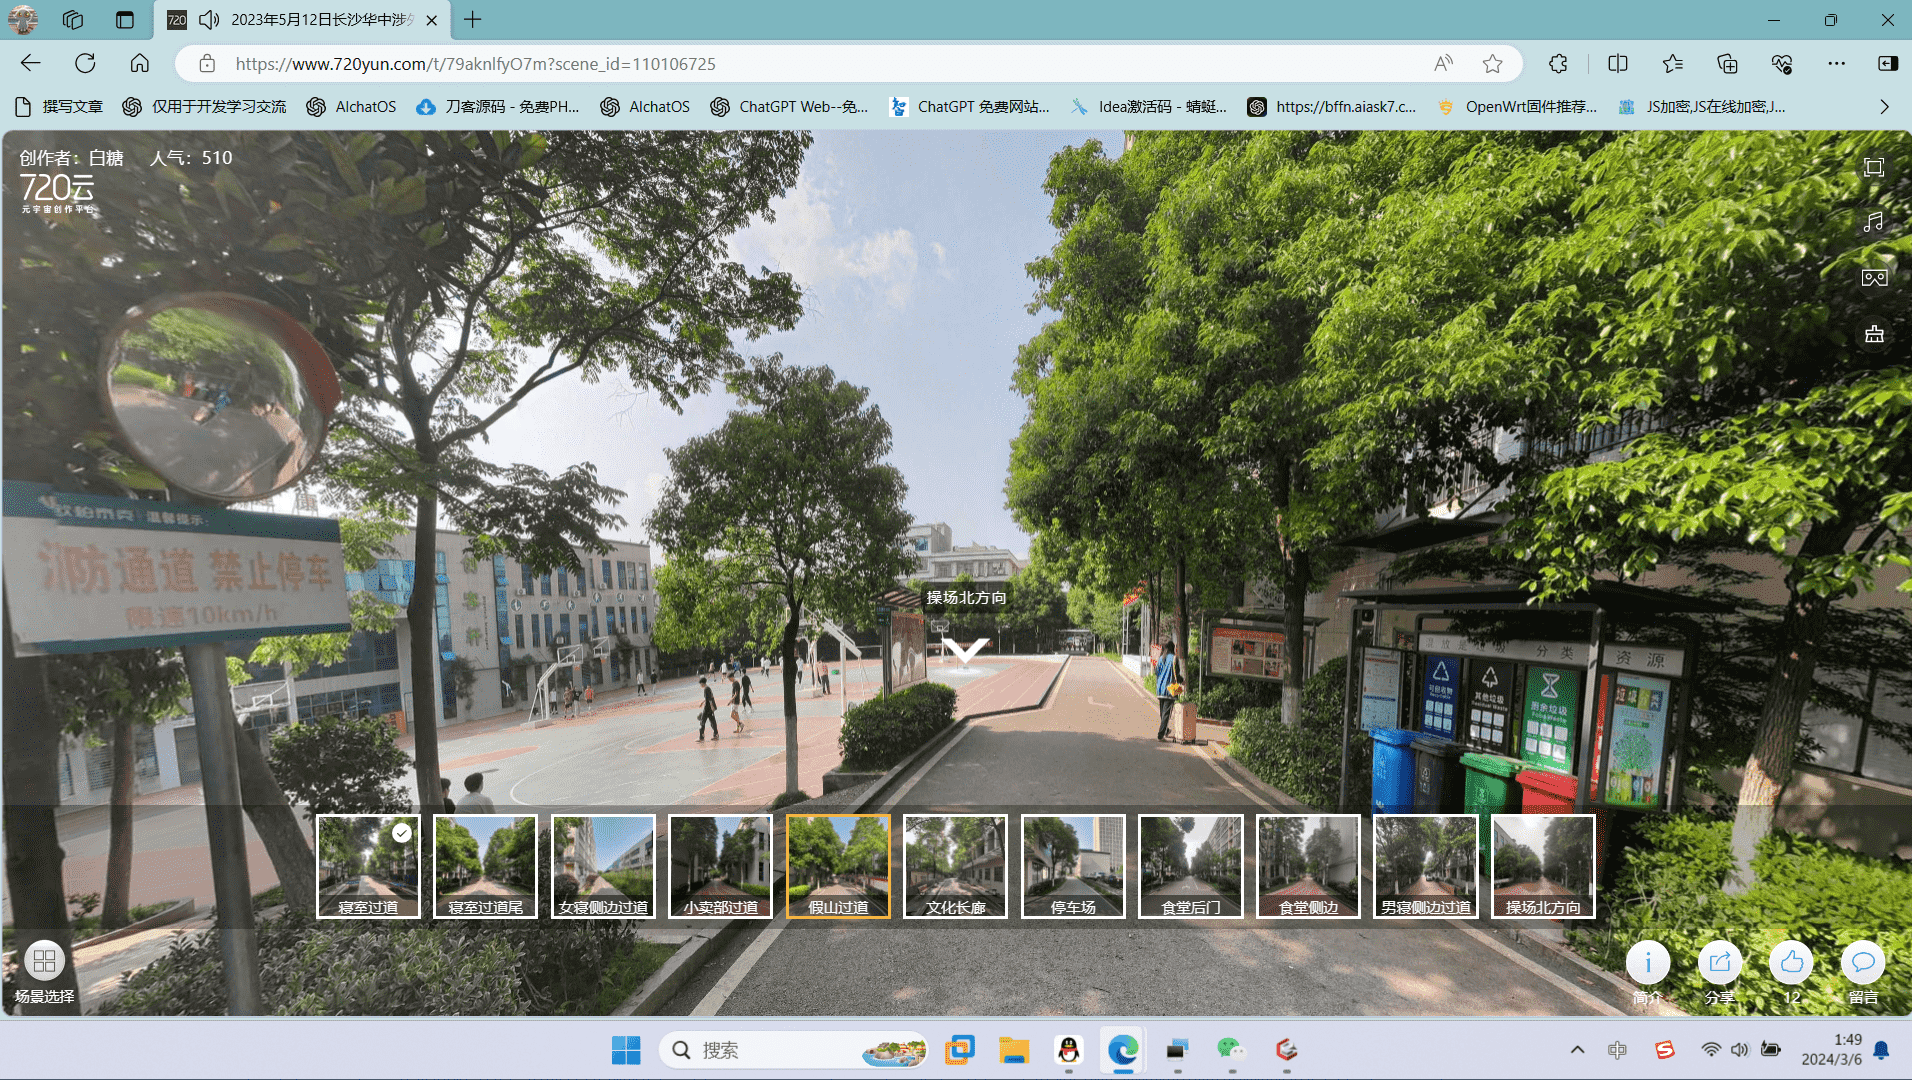Toggle background music icon
Viewport: 1912px width, 1080px height.
click(1873, 222)
